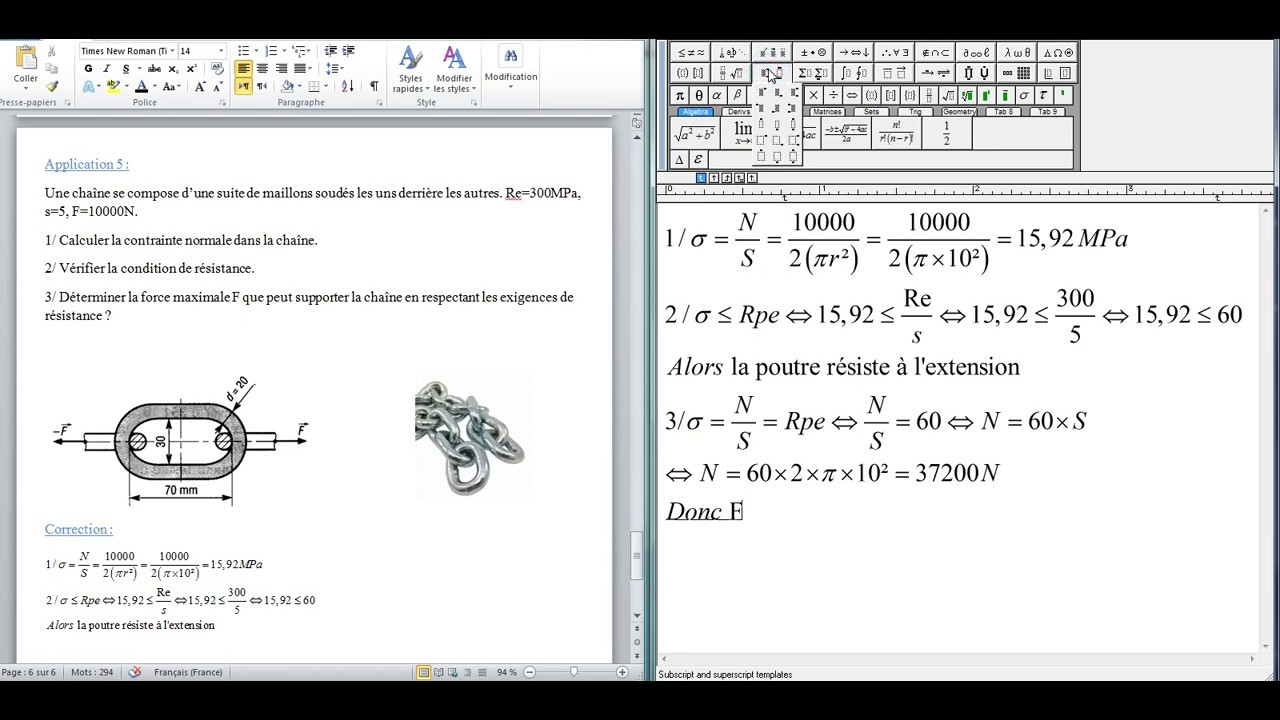Click the Format Painter brush icon

point(52,87)
